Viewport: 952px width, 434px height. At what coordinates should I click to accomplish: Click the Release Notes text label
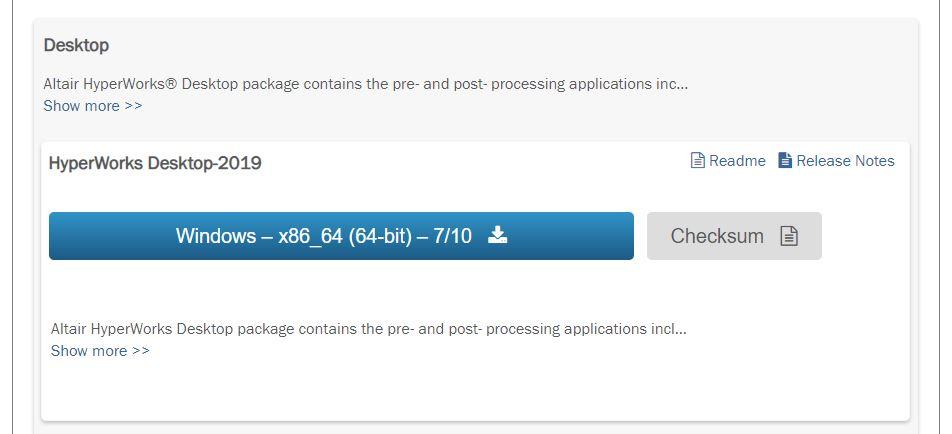(x=845, y=161)
